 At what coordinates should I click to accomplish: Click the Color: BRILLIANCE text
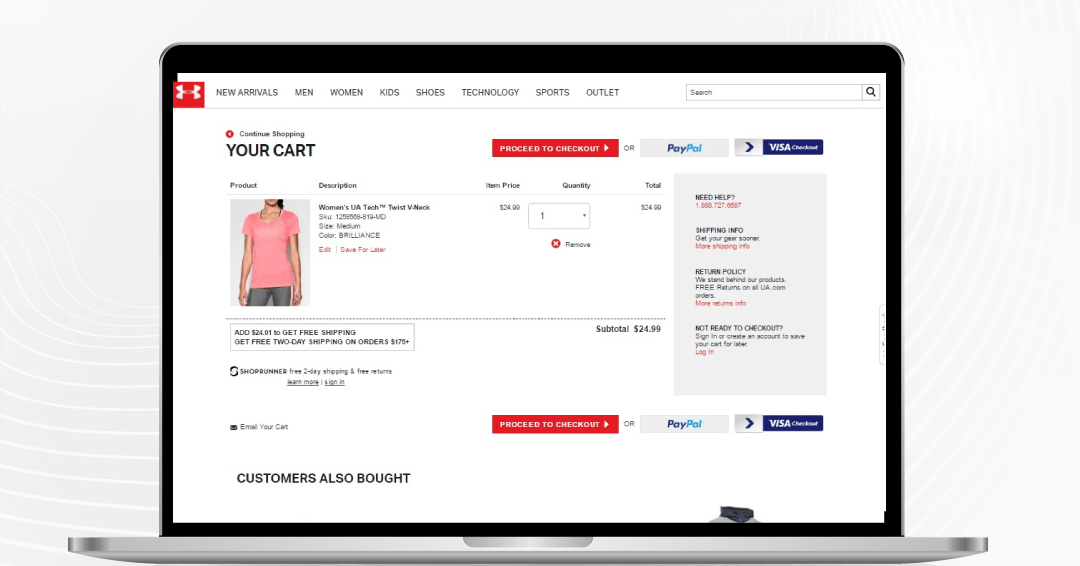pyautogui.click(x=349, y=235)
